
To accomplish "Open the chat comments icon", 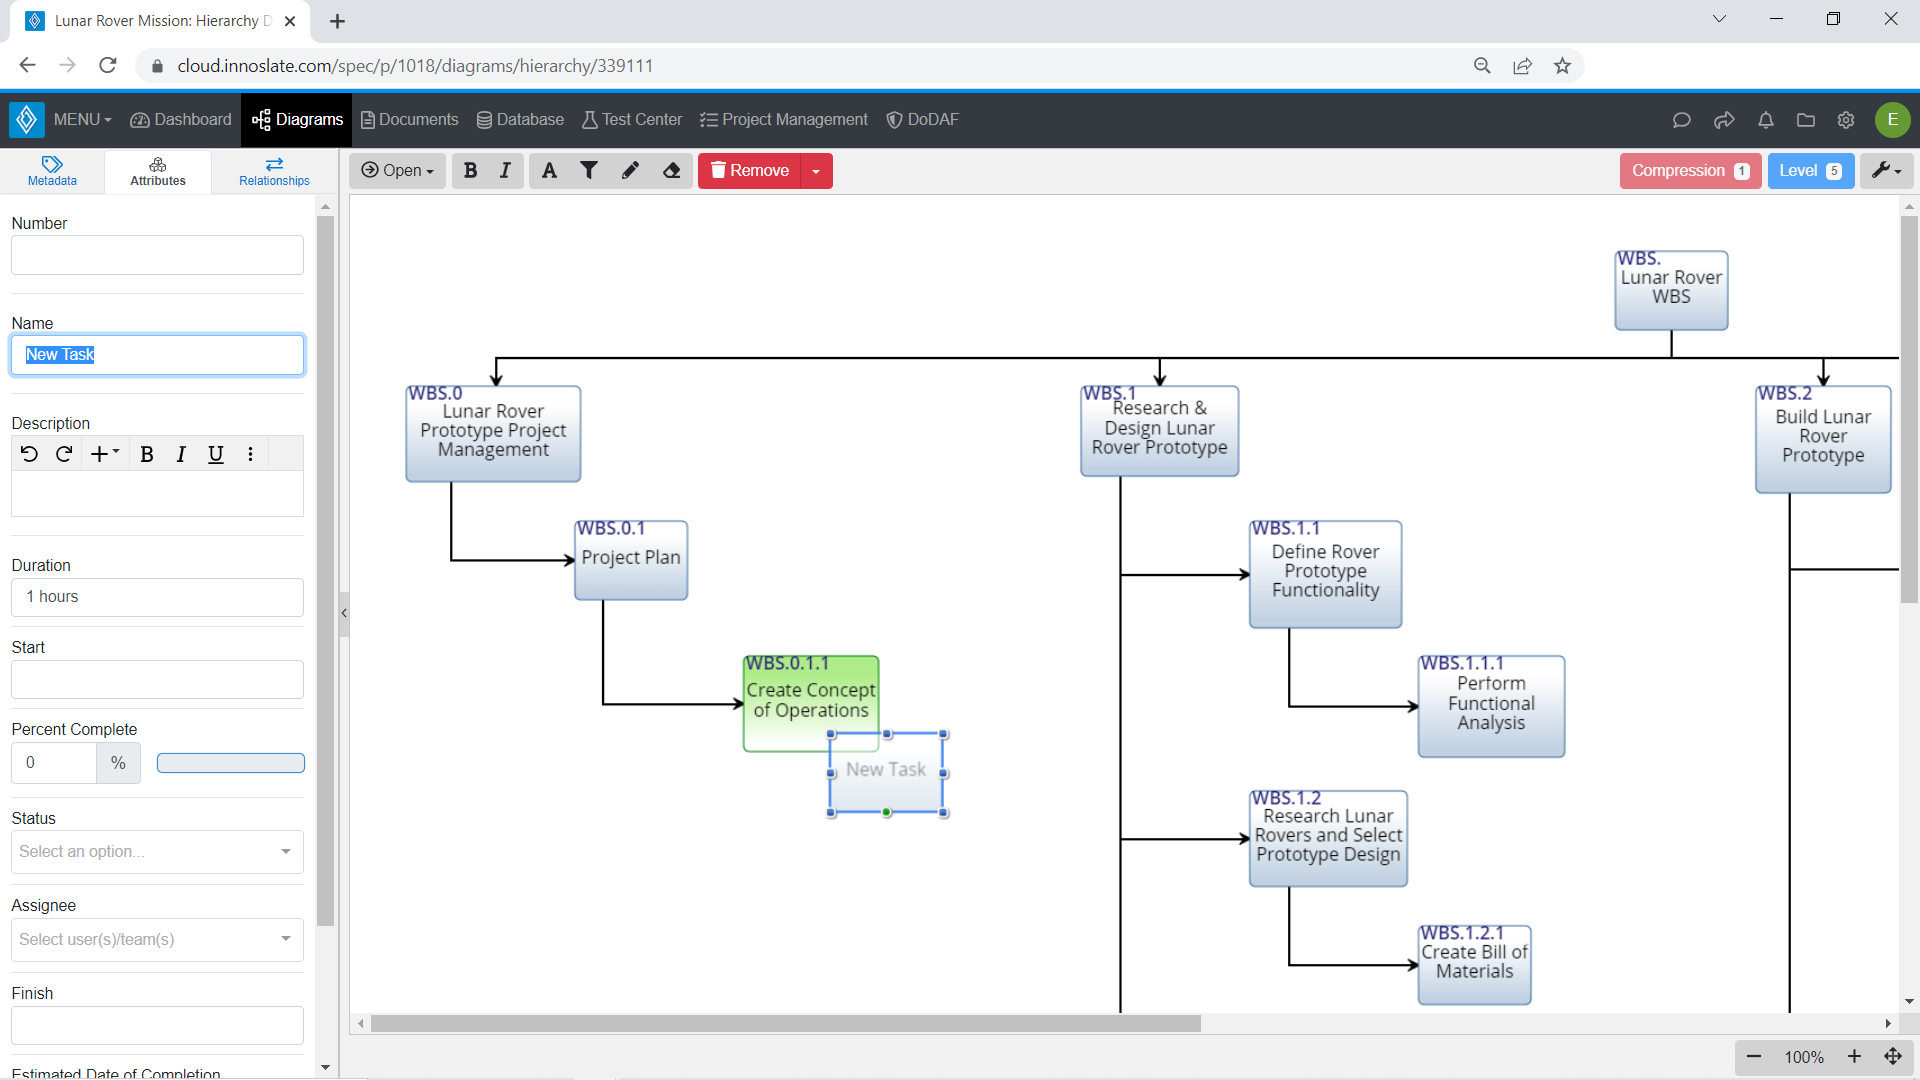I will click(1681, 120).
